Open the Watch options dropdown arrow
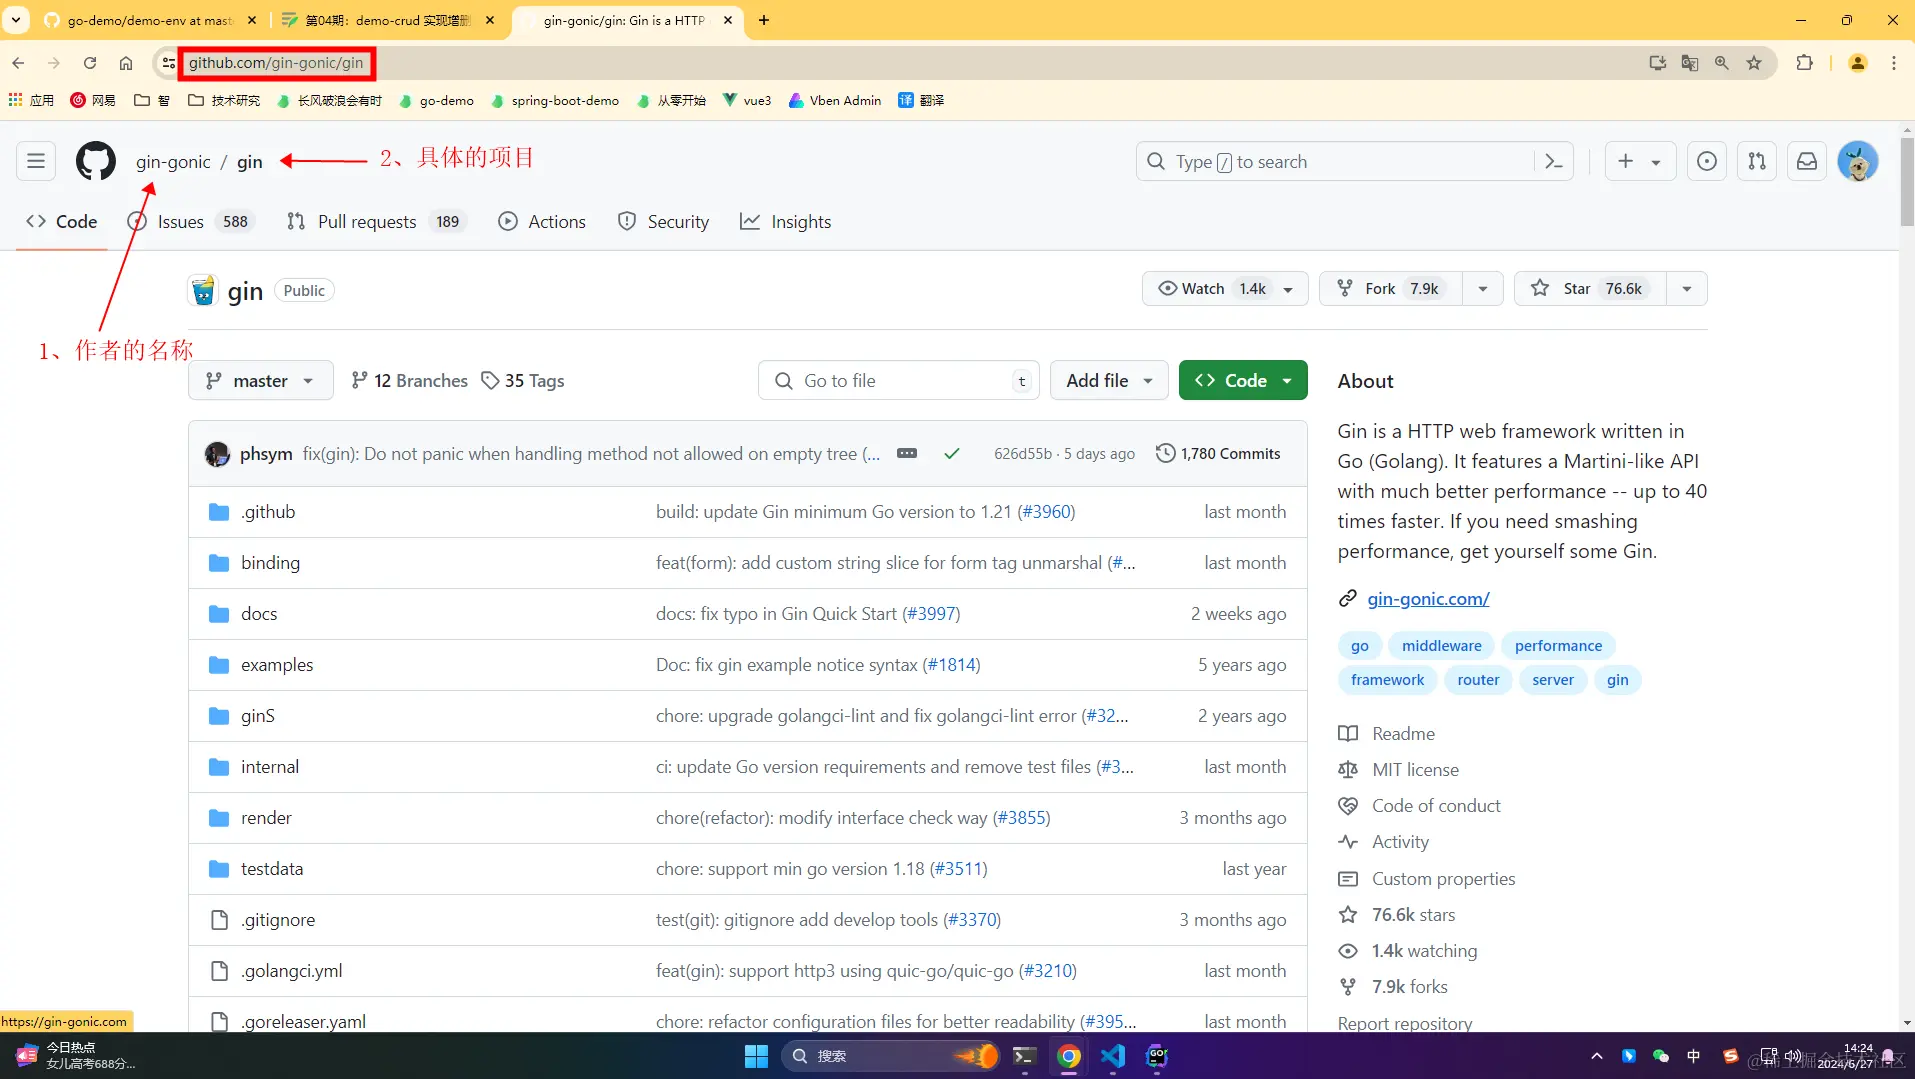This screenshot has width=1915, height=1079. [1288, 289]
